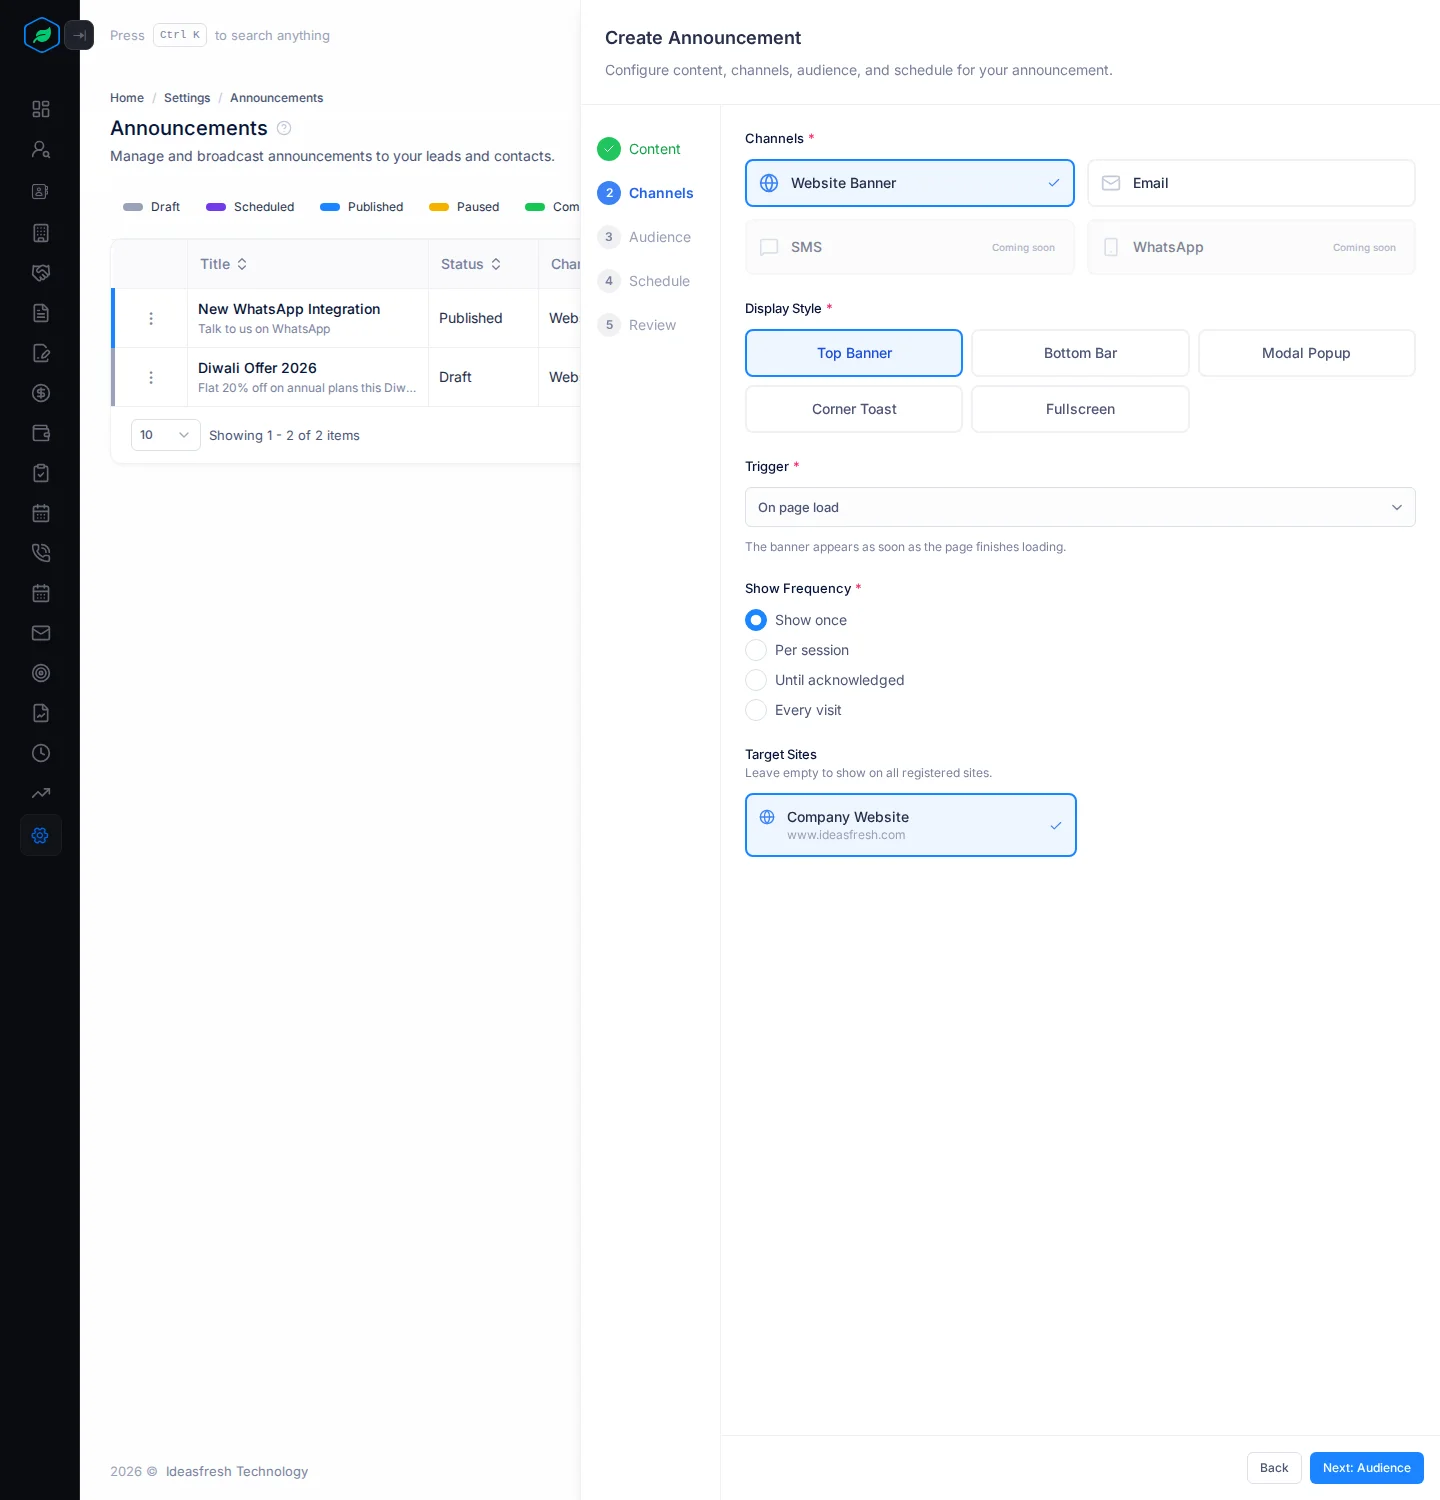Click the trending analytics arrow icon in sidebar
Viewport: 1440px width, 1500px height.
click(x=41, y=793)
